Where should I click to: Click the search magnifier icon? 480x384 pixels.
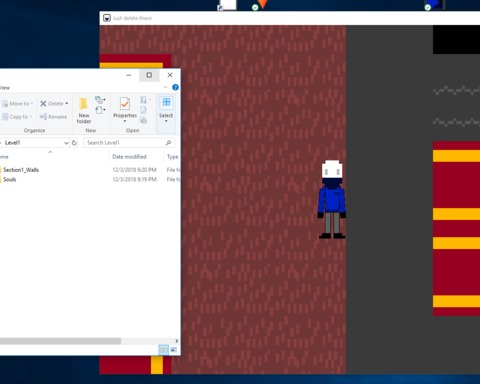pos(169,143)
